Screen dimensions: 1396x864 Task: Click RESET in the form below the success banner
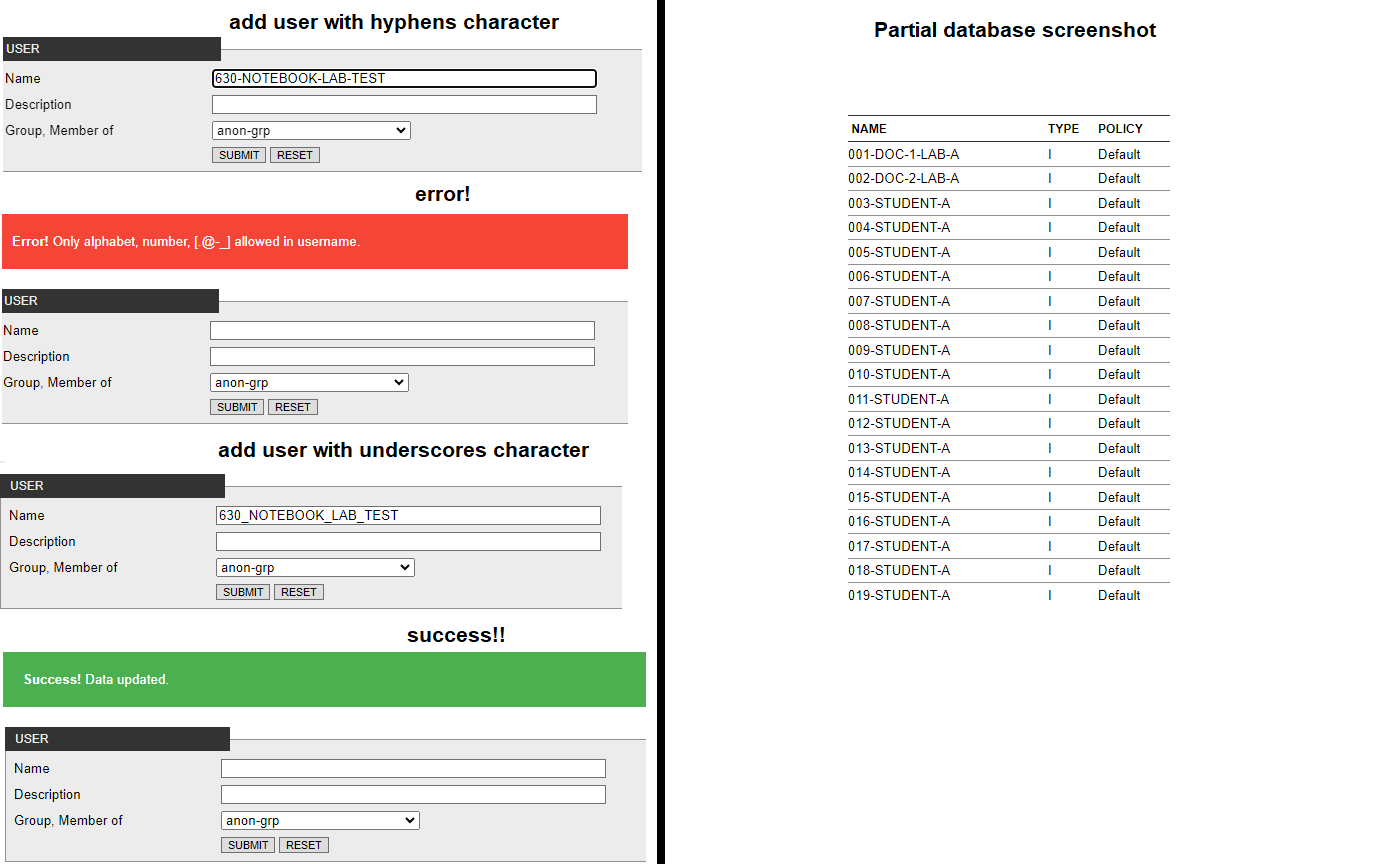pos(304,845)
